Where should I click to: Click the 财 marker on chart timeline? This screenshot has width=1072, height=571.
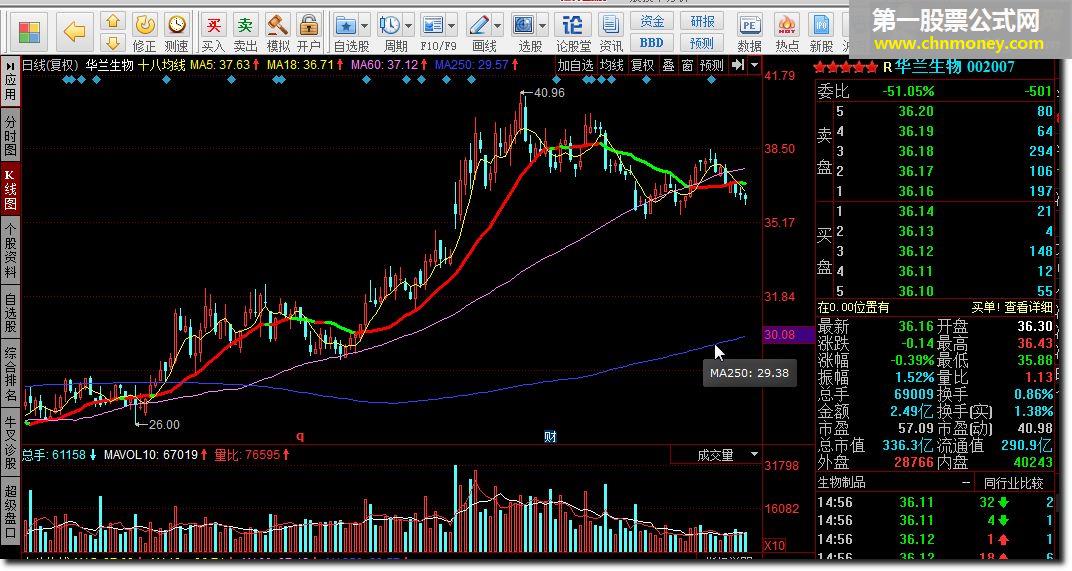[x=550, y=436]
